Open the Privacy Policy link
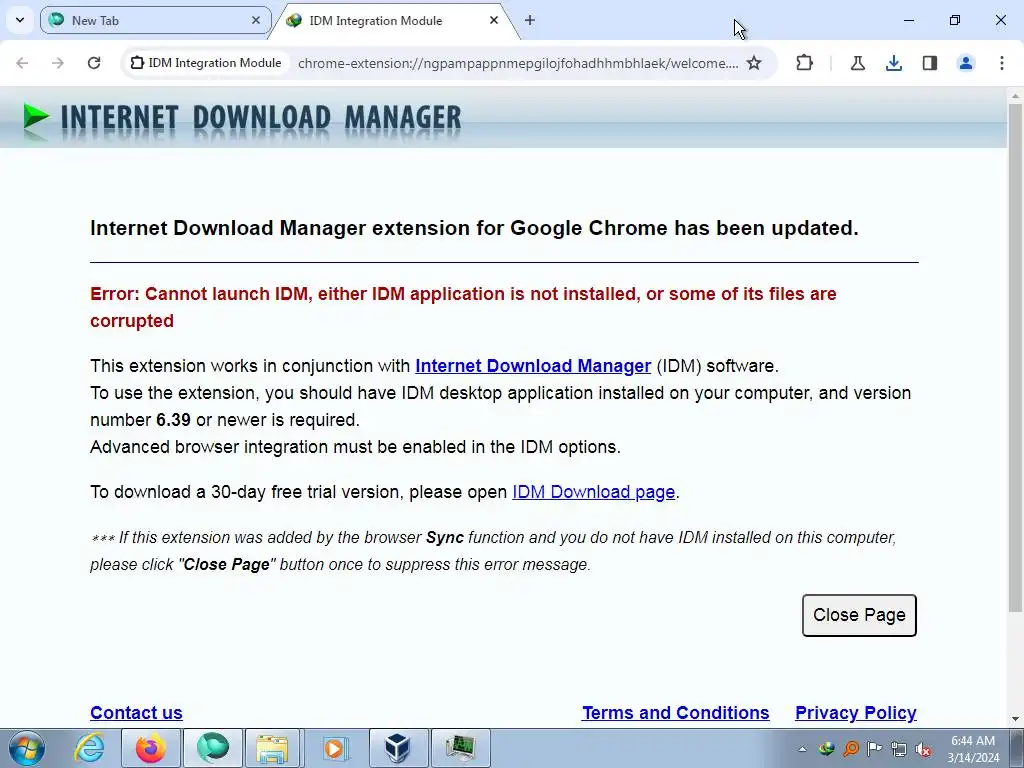Image resolution: width=1024 pixels, height=768 pixels. point(856,712)
